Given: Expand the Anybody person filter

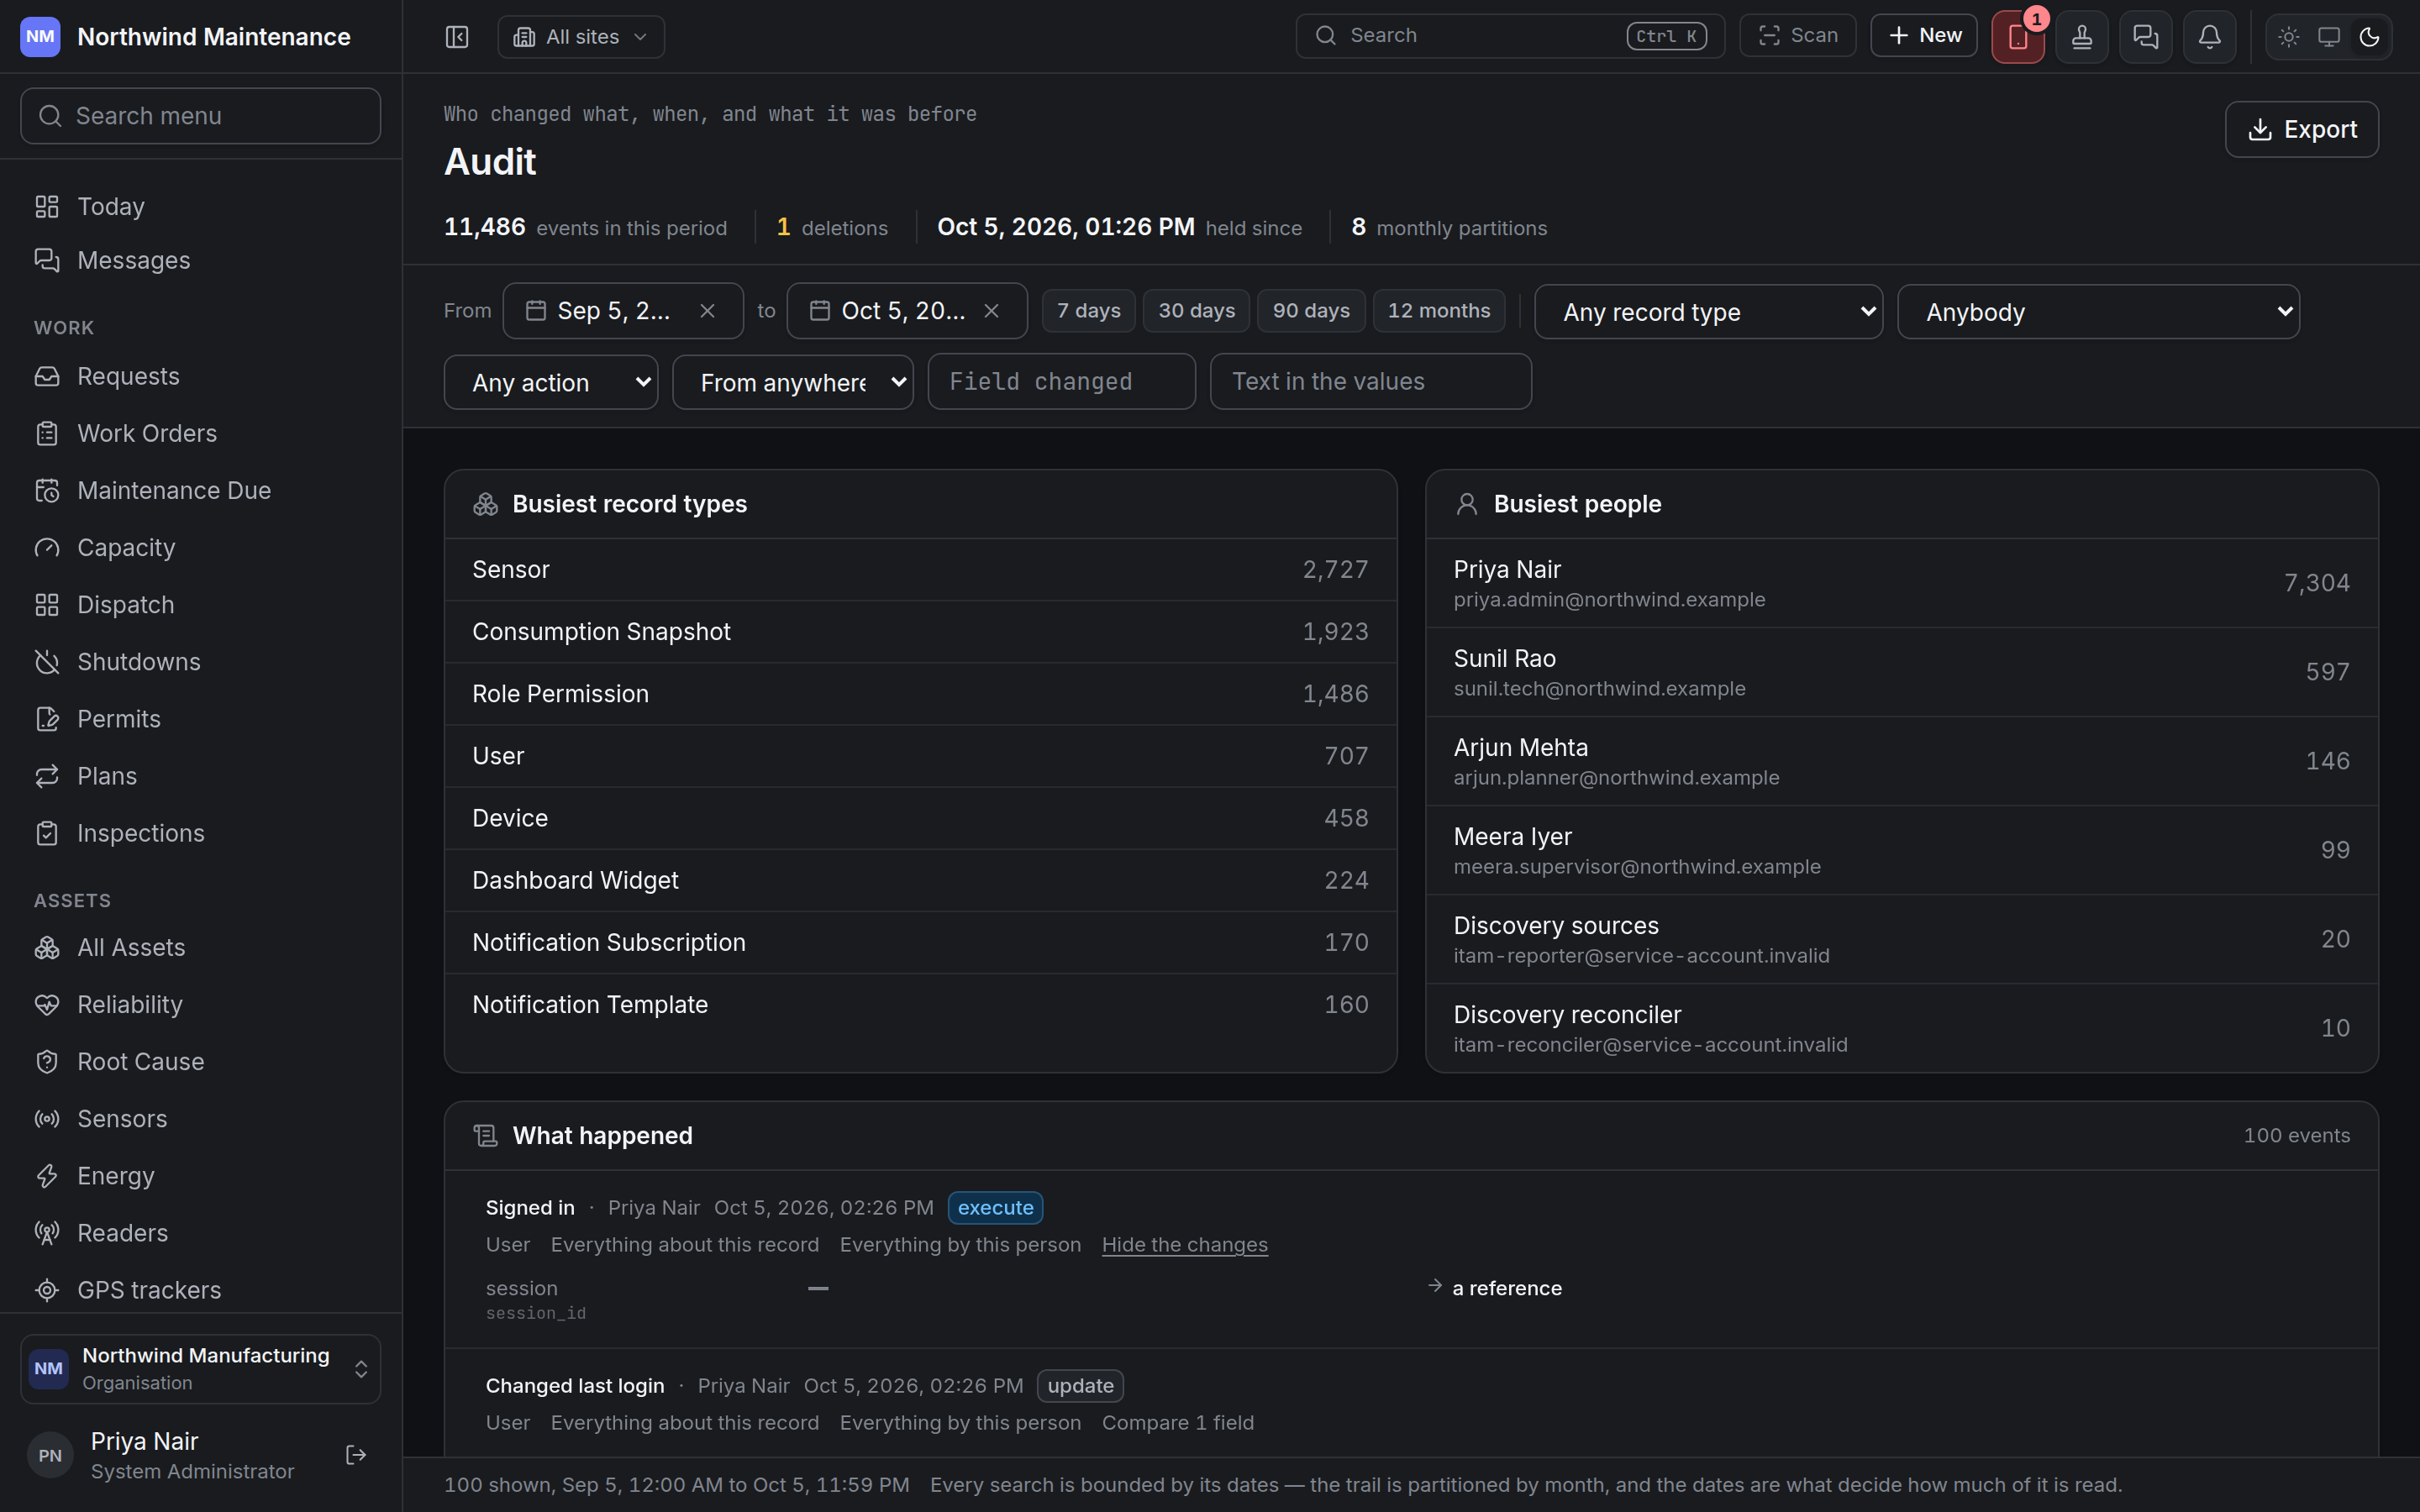Looking at the screenshot, I should 2098,312.
